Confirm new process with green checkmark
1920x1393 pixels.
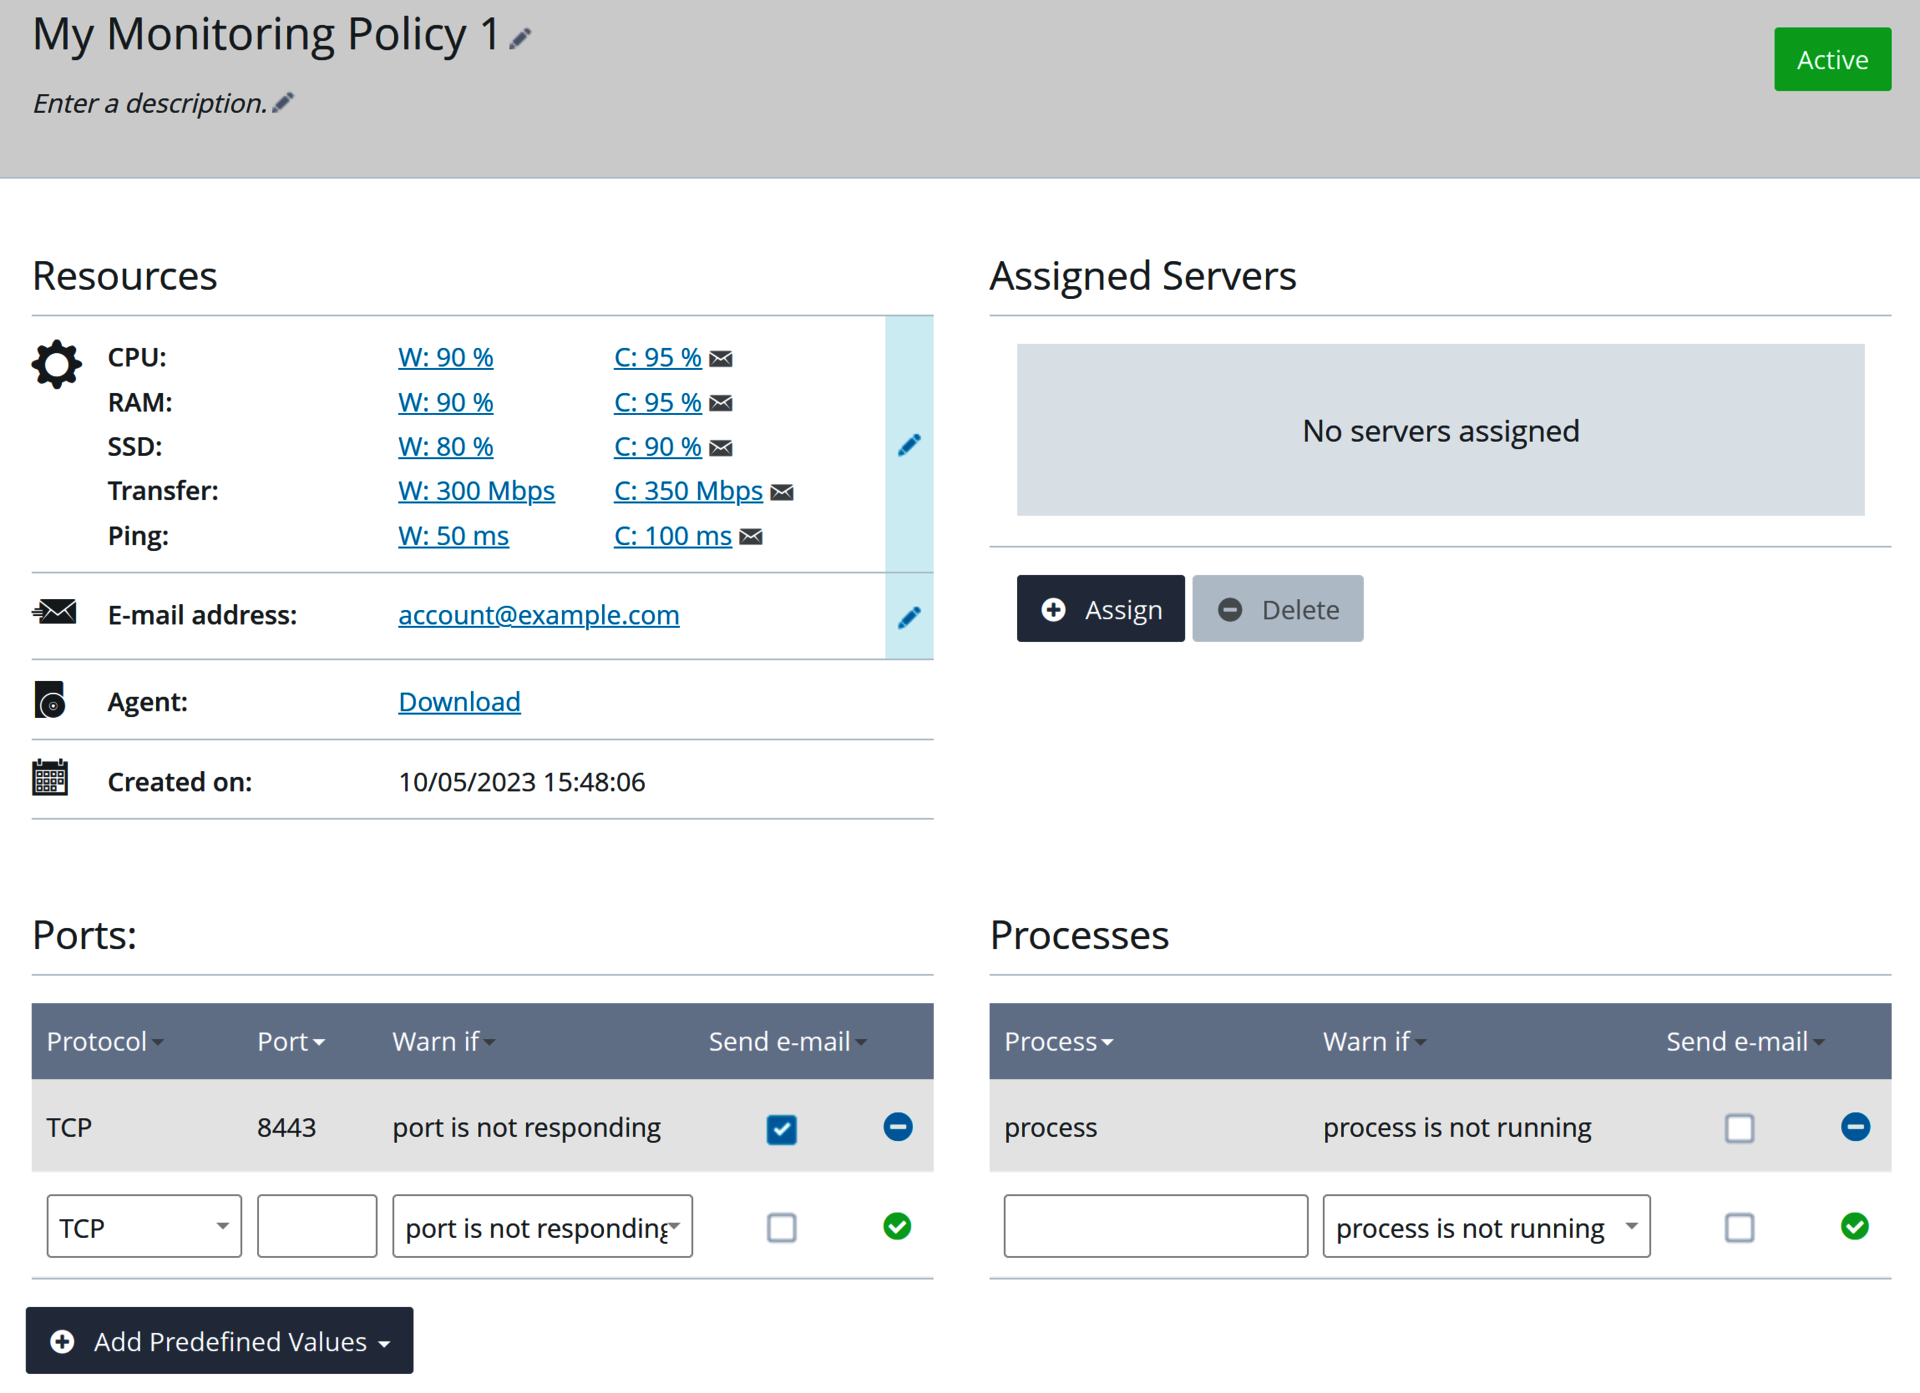[1854, 1226]
